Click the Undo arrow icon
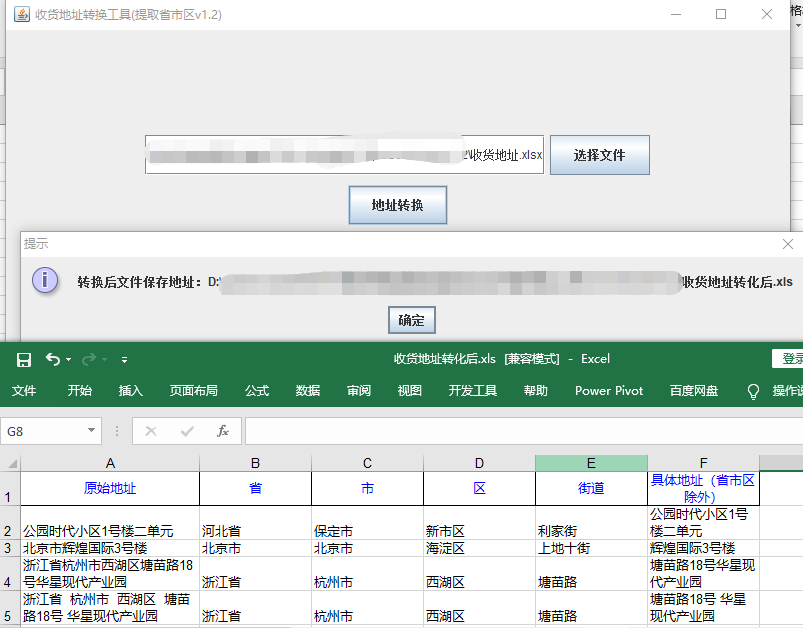 point(52,359)
